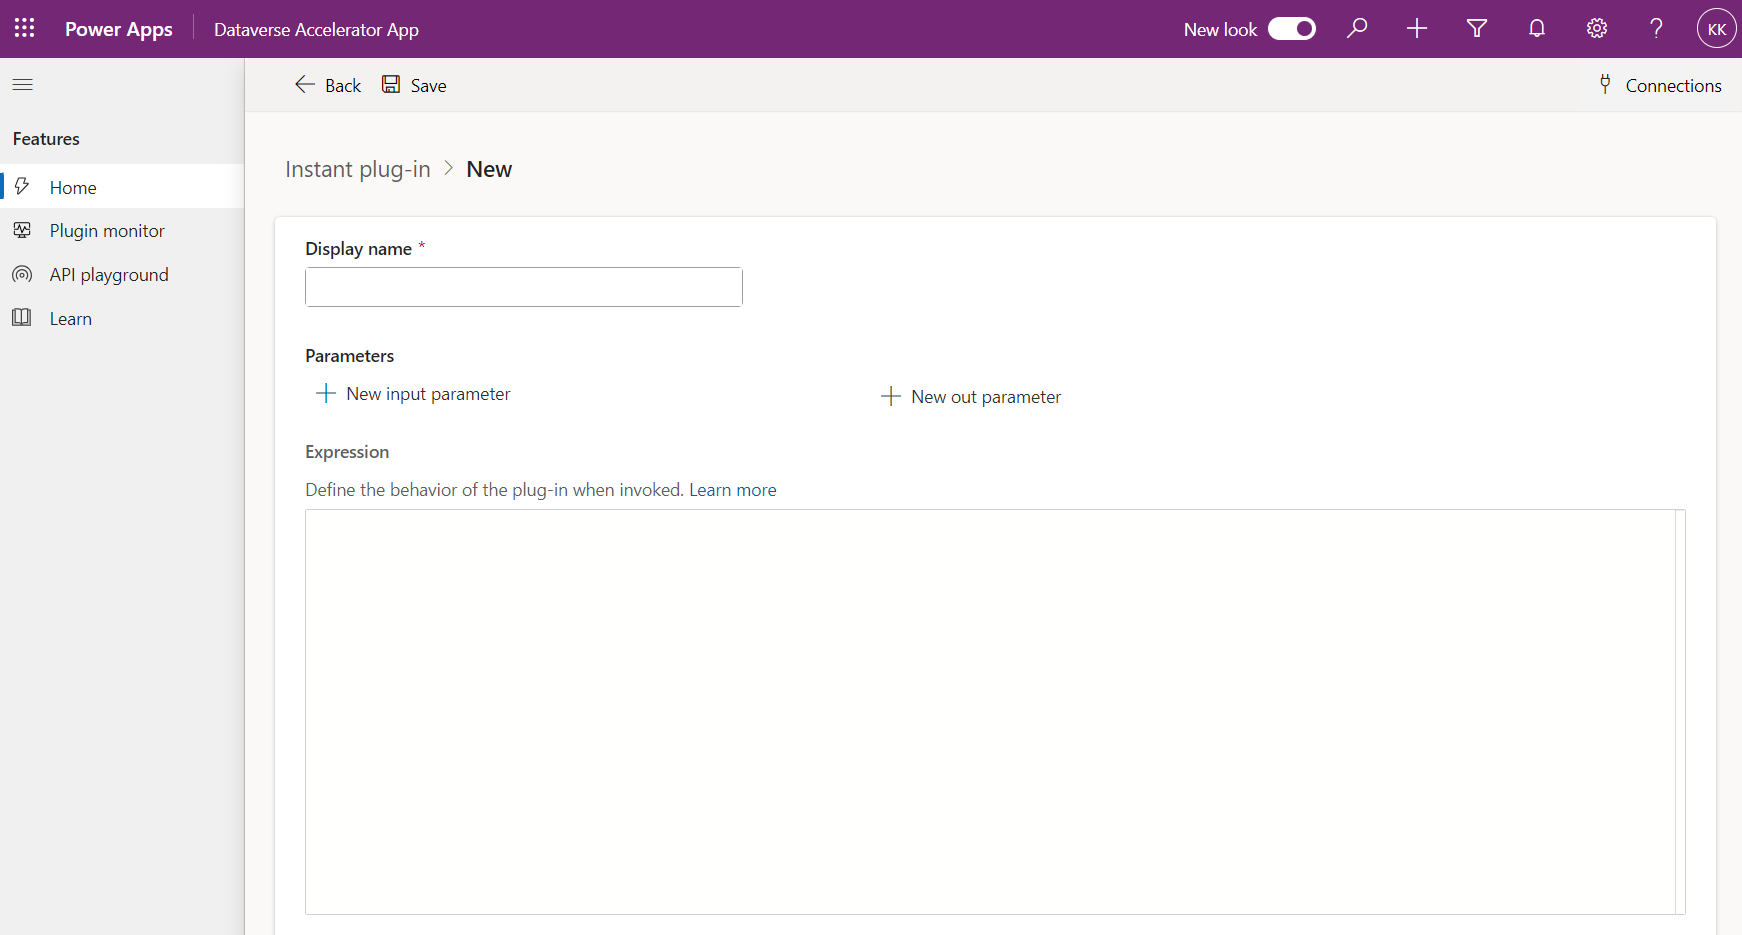Click the Home lightning icon
This screenshot has height=935, width=1742.
(x=22, y=187)
